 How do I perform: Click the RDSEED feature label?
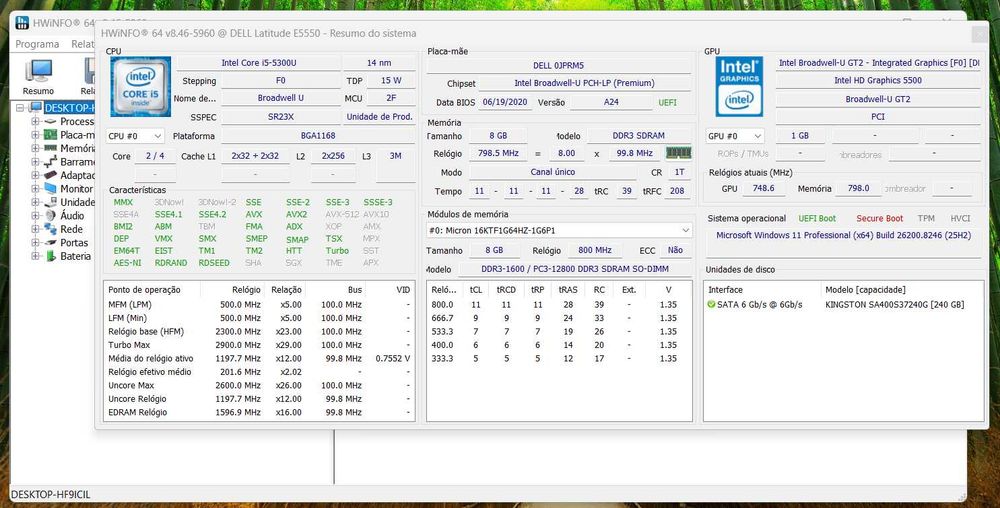[214, 263]
